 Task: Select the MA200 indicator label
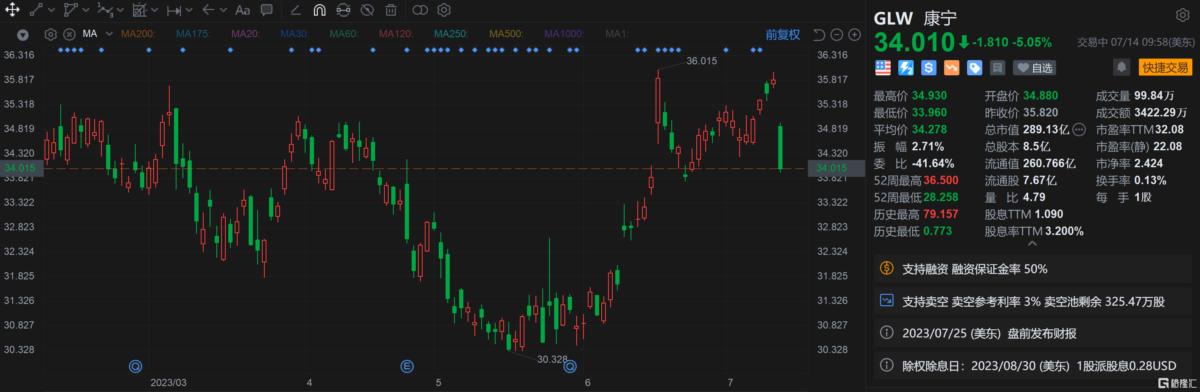pyautogui.click(x=137, y=33)
